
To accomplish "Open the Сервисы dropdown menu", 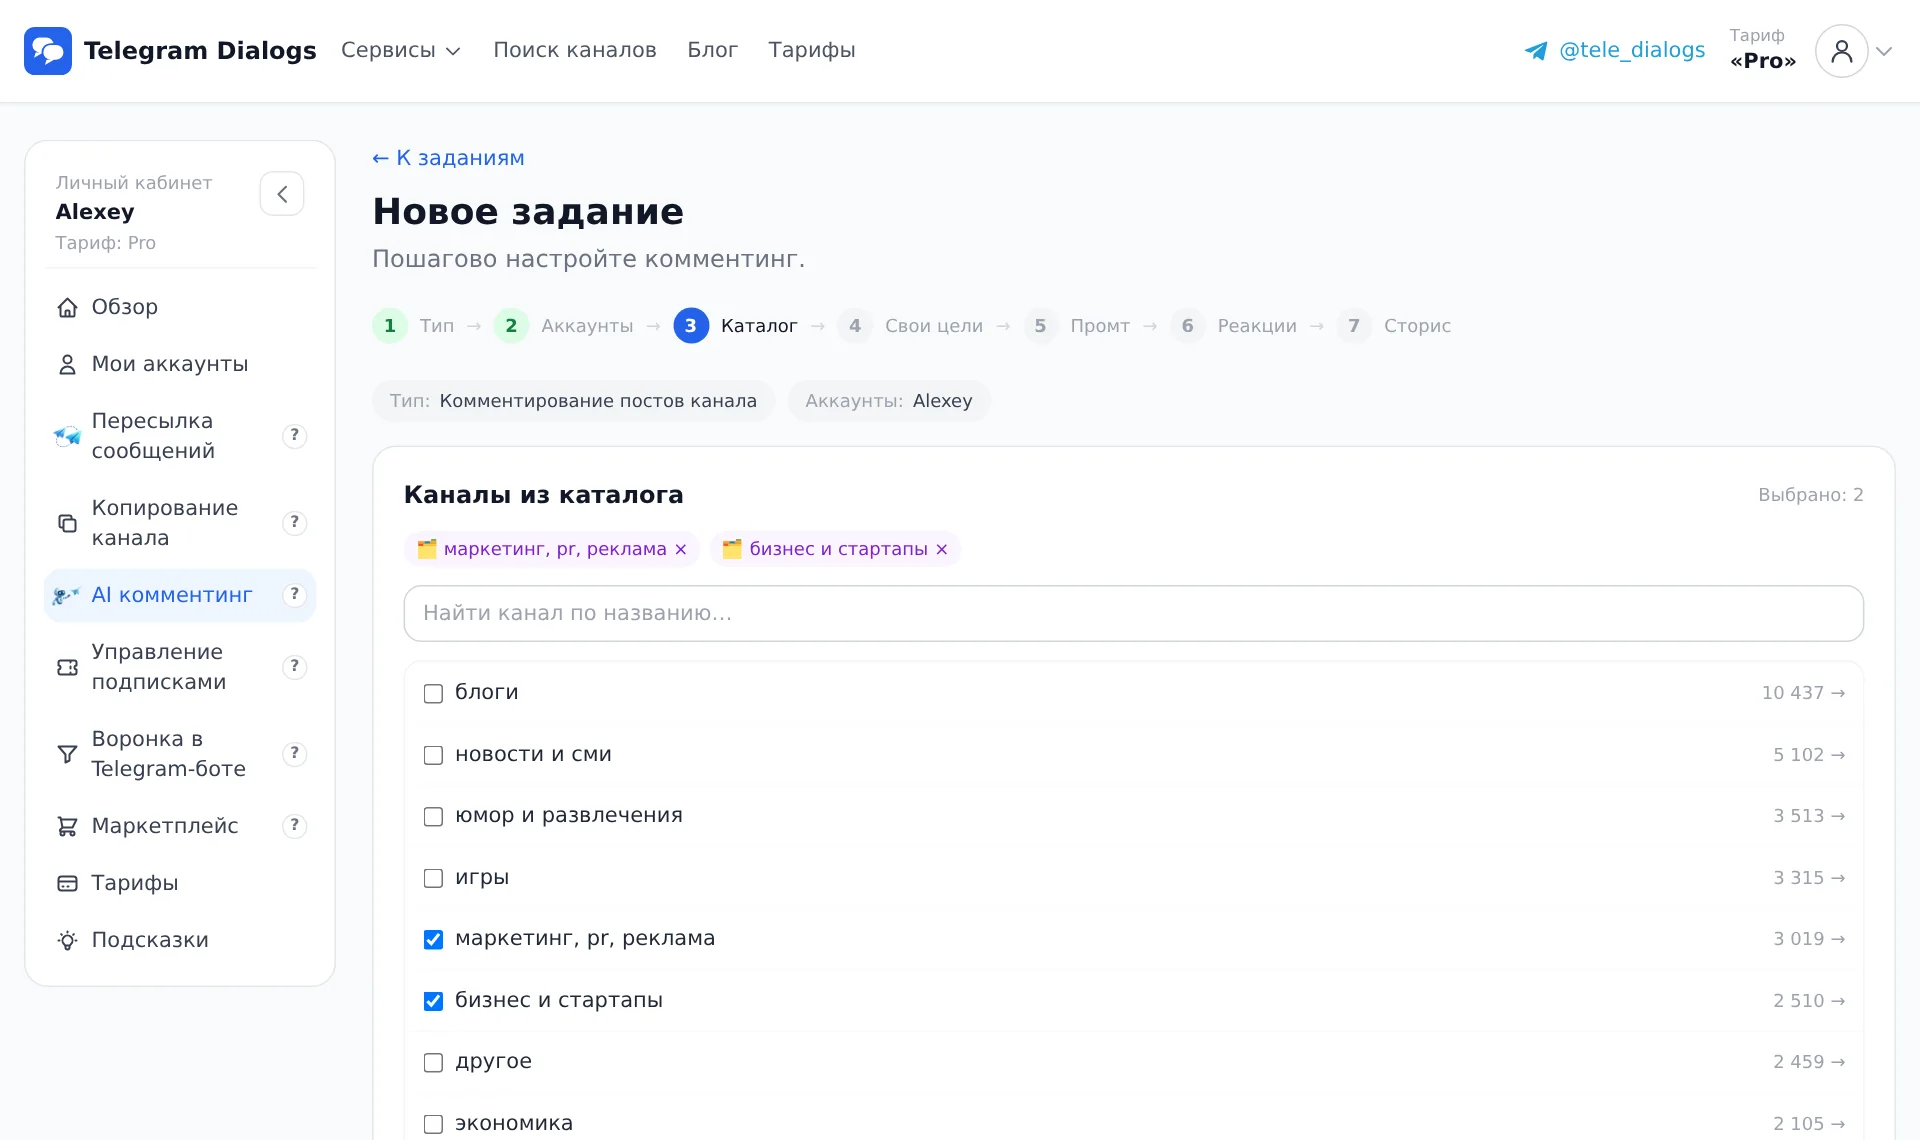I will coord(400,50).
